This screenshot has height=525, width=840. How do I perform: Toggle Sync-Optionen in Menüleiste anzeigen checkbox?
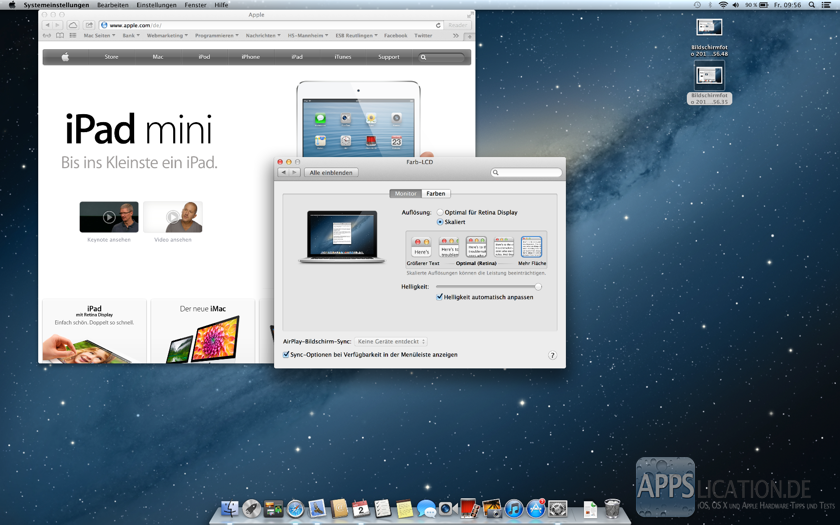point(286,355)
